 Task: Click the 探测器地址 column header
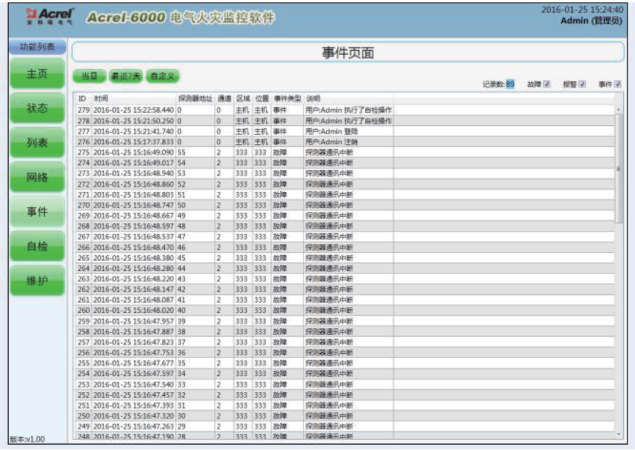(x=194, y=99)
